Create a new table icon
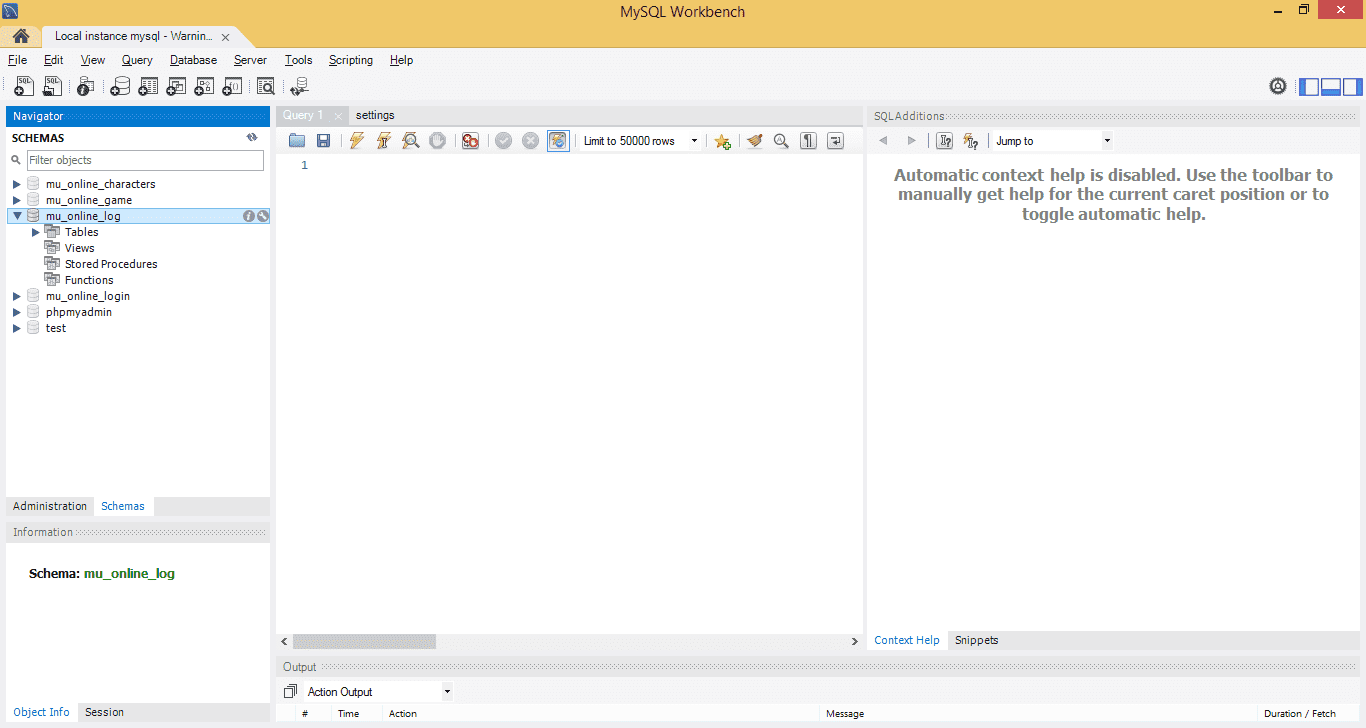This screenshot has height=728, width=1366. 148,87
